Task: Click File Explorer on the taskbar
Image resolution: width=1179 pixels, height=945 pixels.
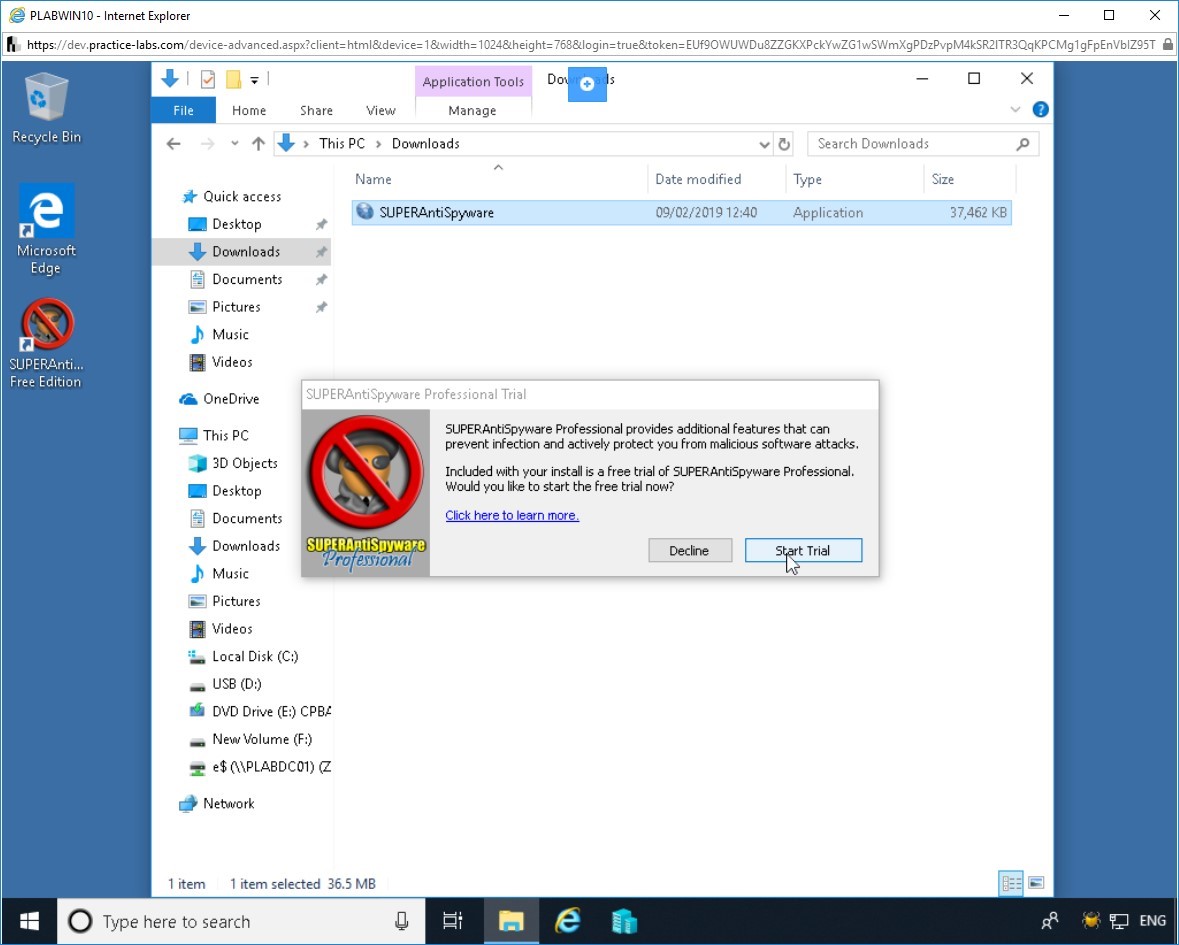Action: [x=511, y=921]
